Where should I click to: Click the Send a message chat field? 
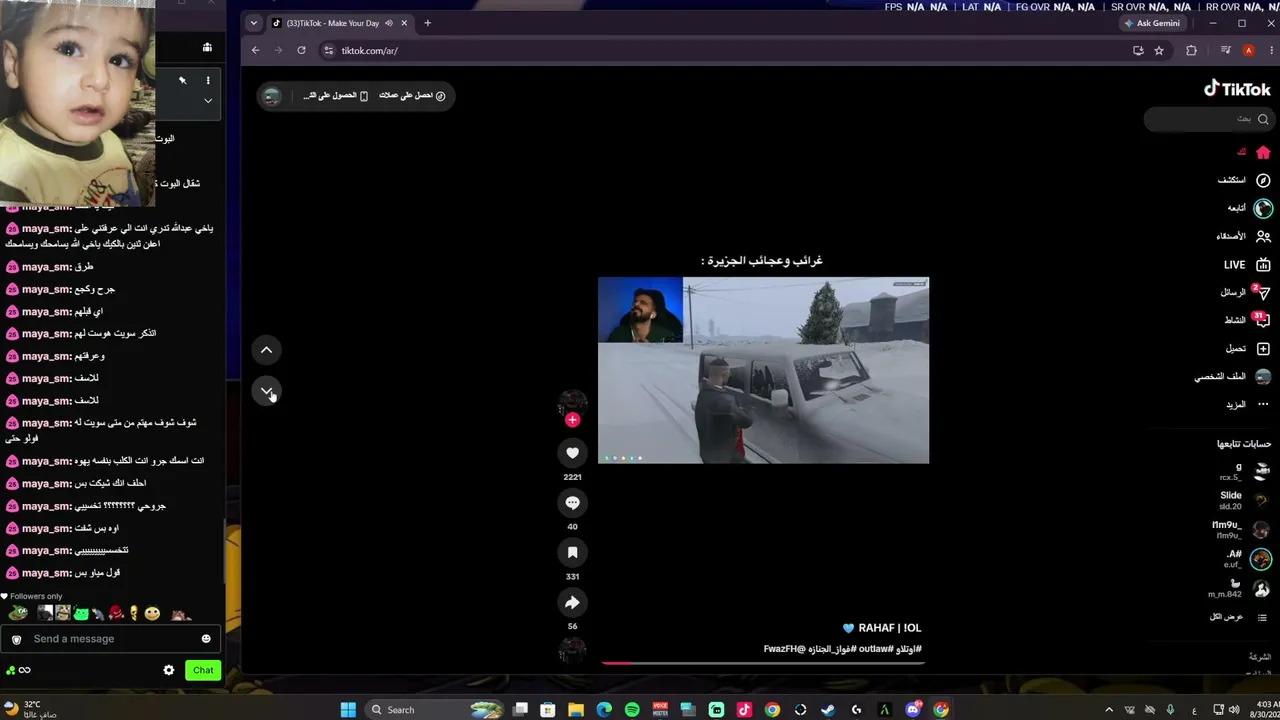[111, 639]
